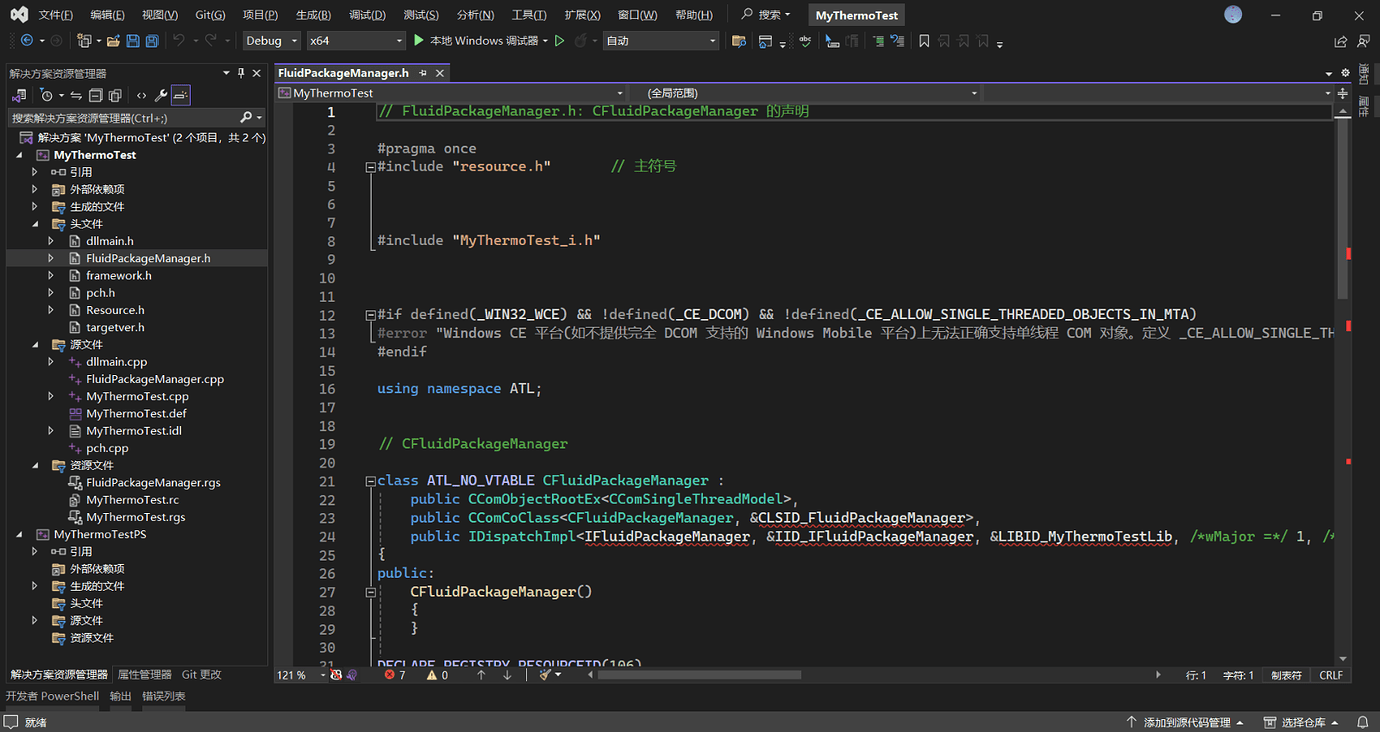Toggle pin on FluidPackageManager.h tab
The image size is (1380, 732).
(x=423, y=73)
